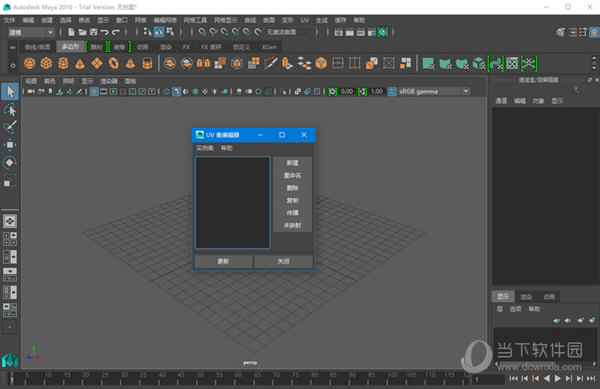600x389 pixels.
Task: Click the Redo arrow icon
Action: tap(116, 32)
